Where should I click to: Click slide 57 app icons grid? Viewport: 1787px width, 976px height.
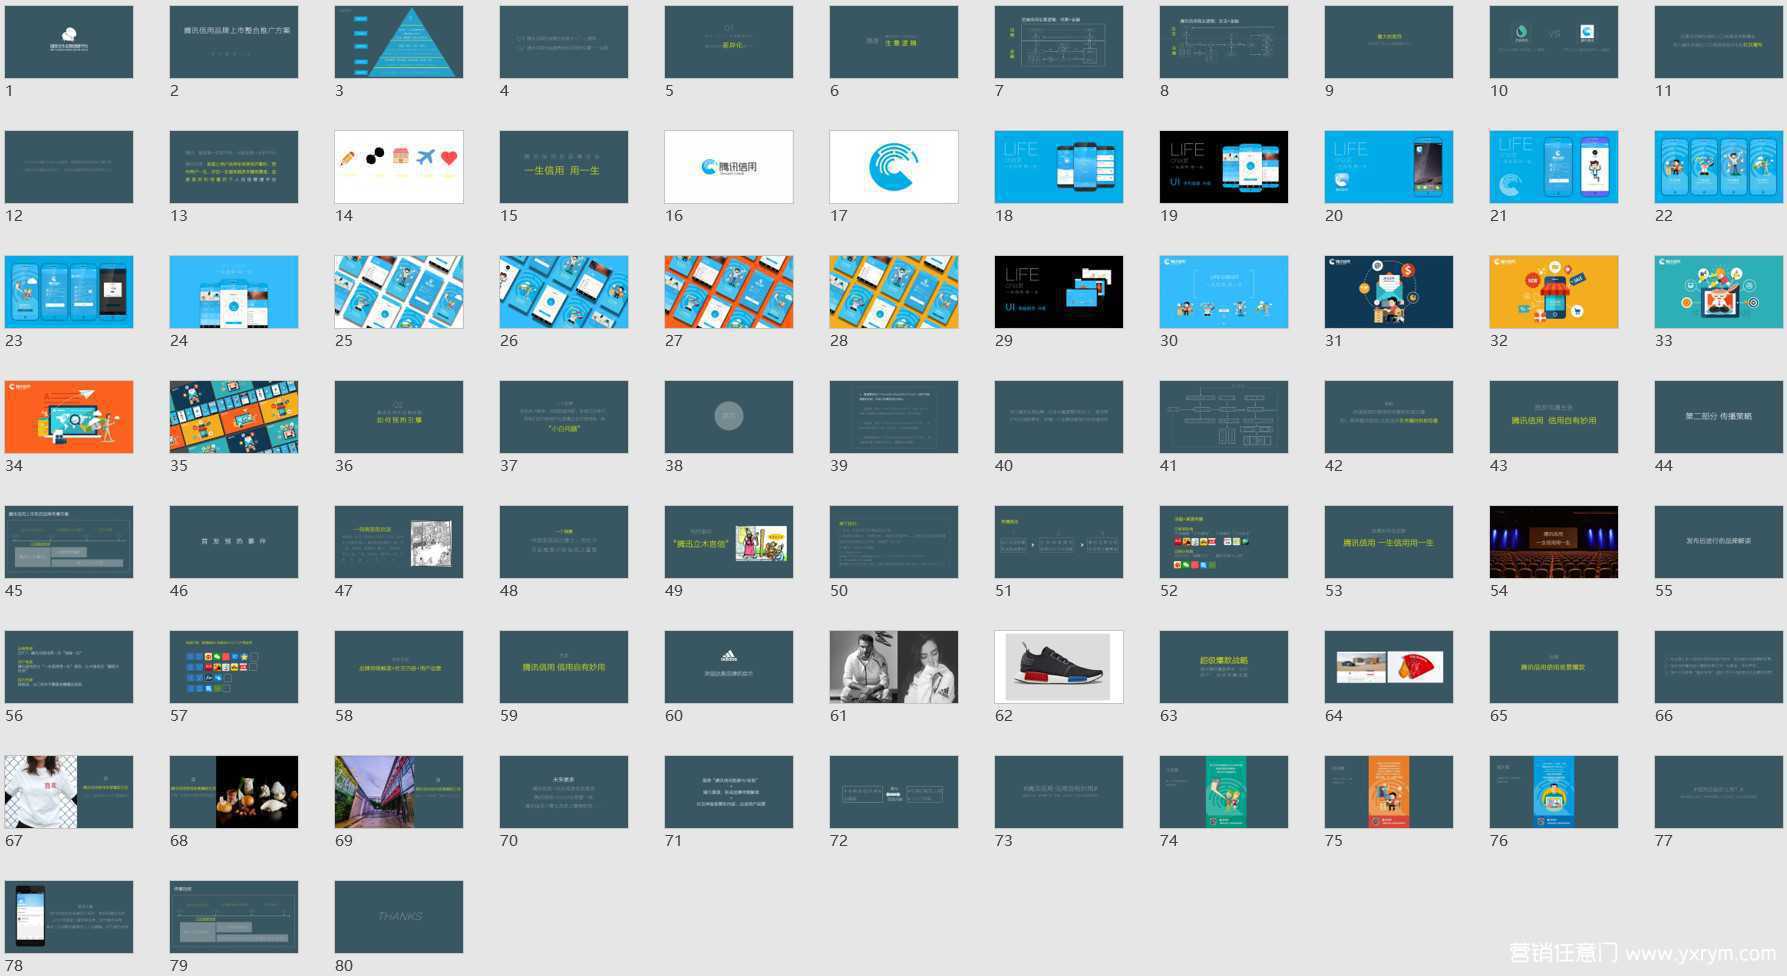[234, 667]
